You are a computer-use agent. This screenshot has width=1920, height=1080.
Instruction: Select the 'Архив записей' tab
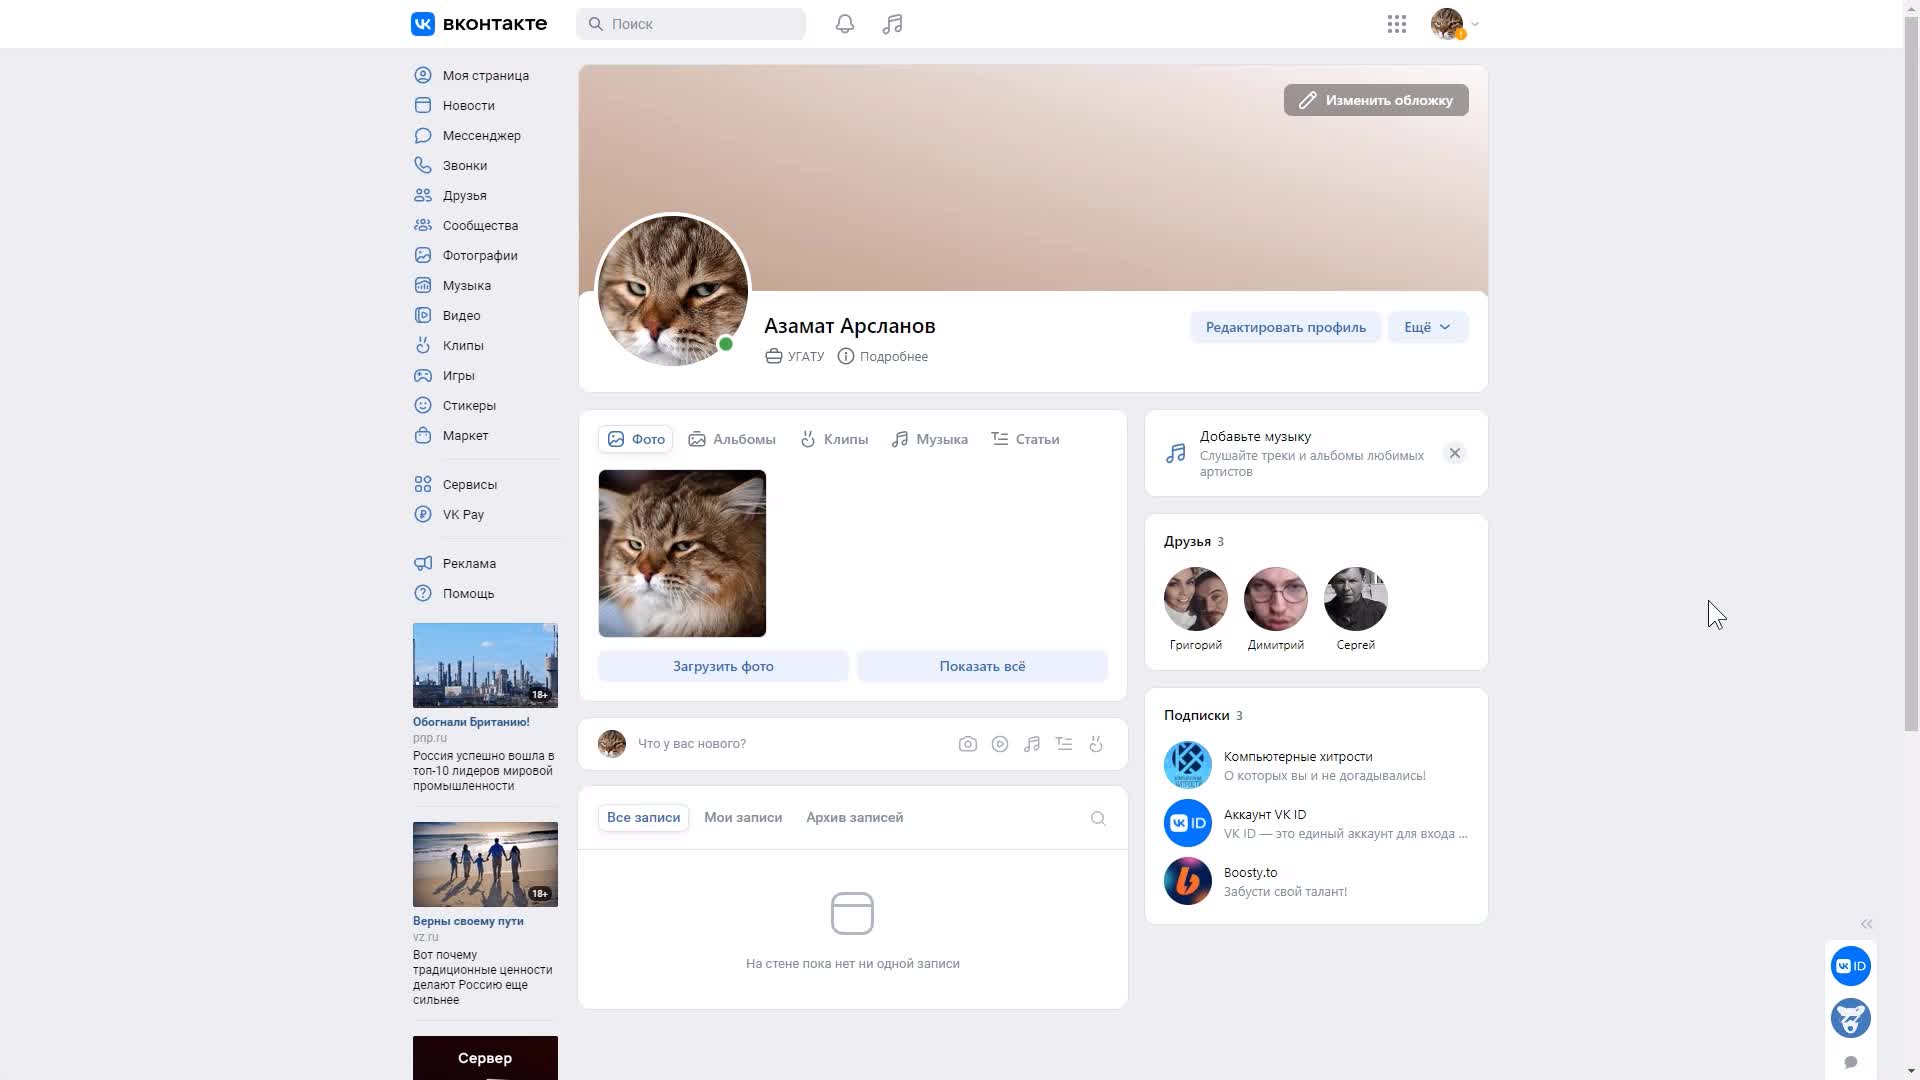point(854,818)
